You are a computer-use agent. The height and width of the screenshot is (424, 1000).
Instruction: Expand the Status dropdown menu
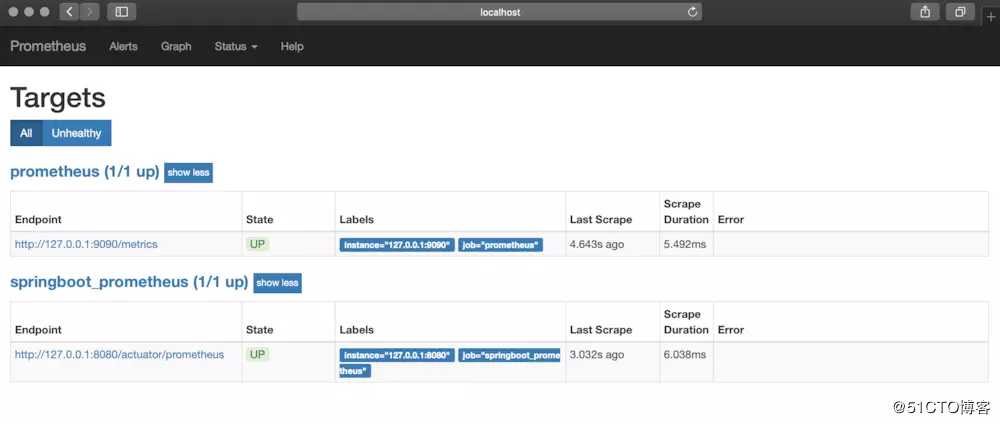point(236,47)
